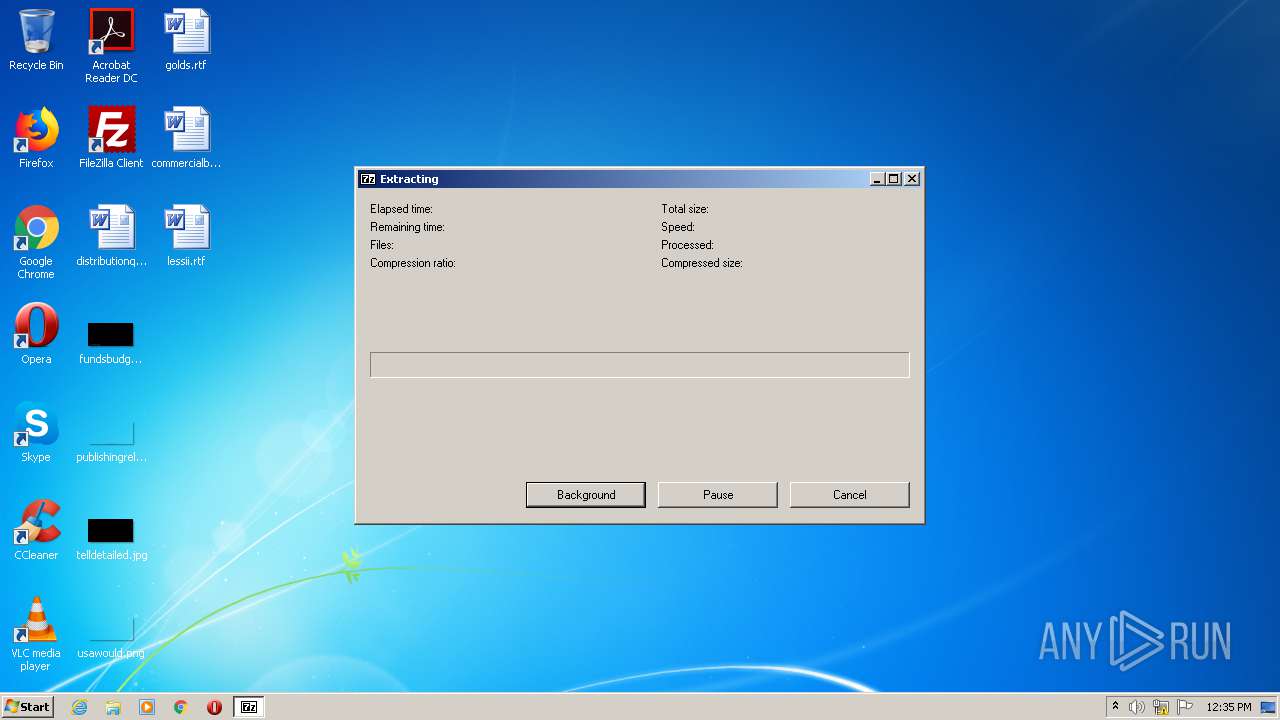Click the Elapsed time label
The width and height of the screenshot is (1280, 720).
[x=401, y=209]
